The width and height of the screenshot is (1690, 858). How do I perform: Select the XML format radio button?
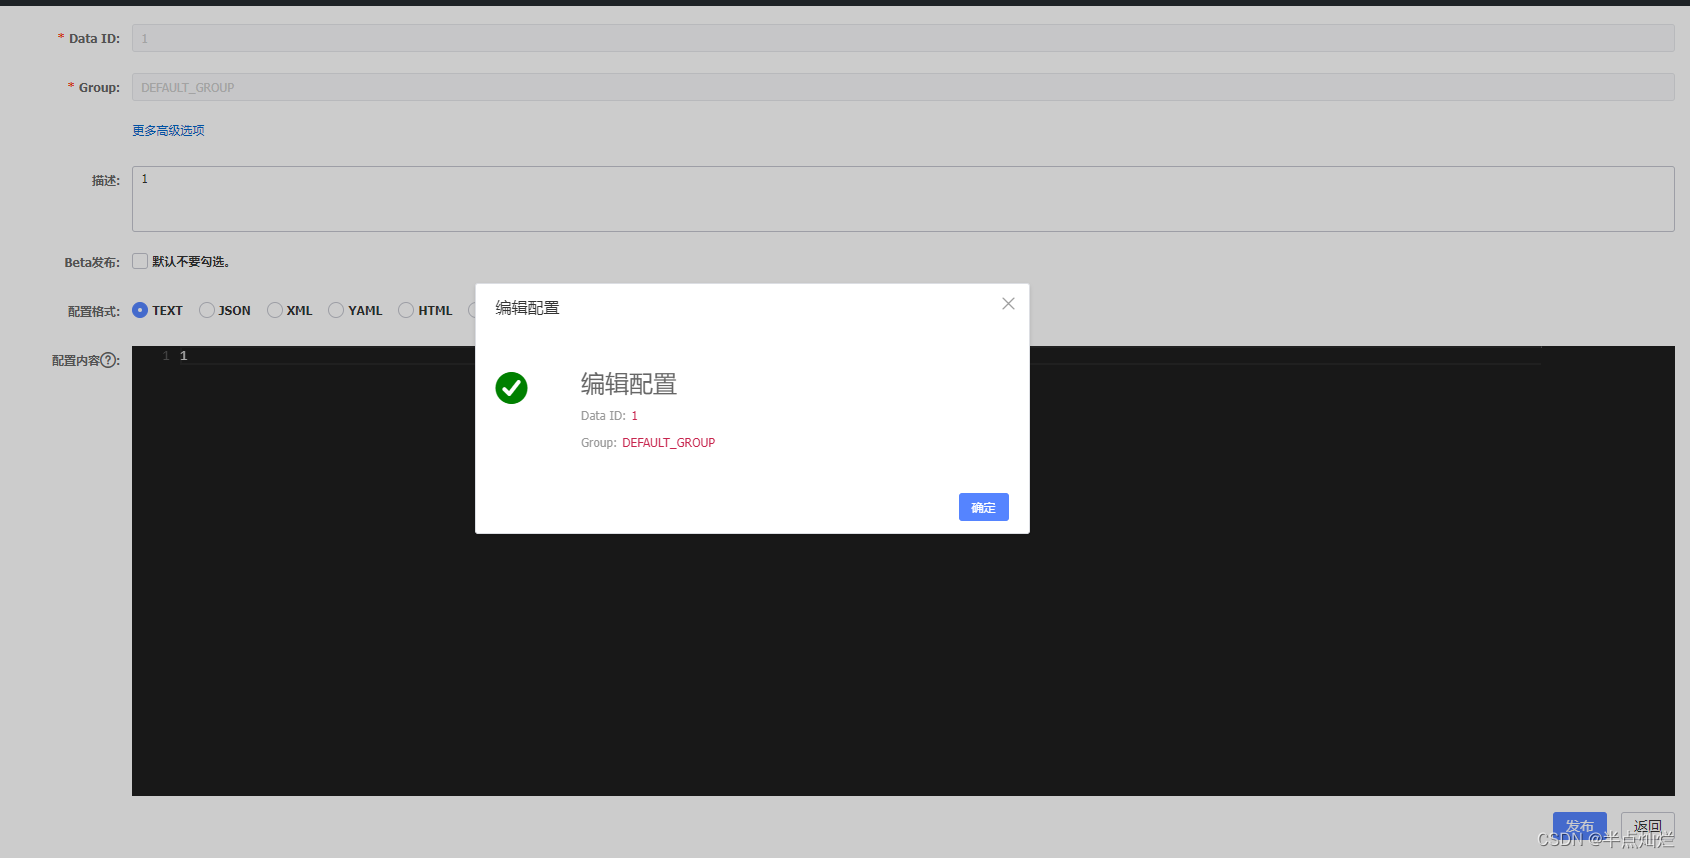click(x=275, y=310)
